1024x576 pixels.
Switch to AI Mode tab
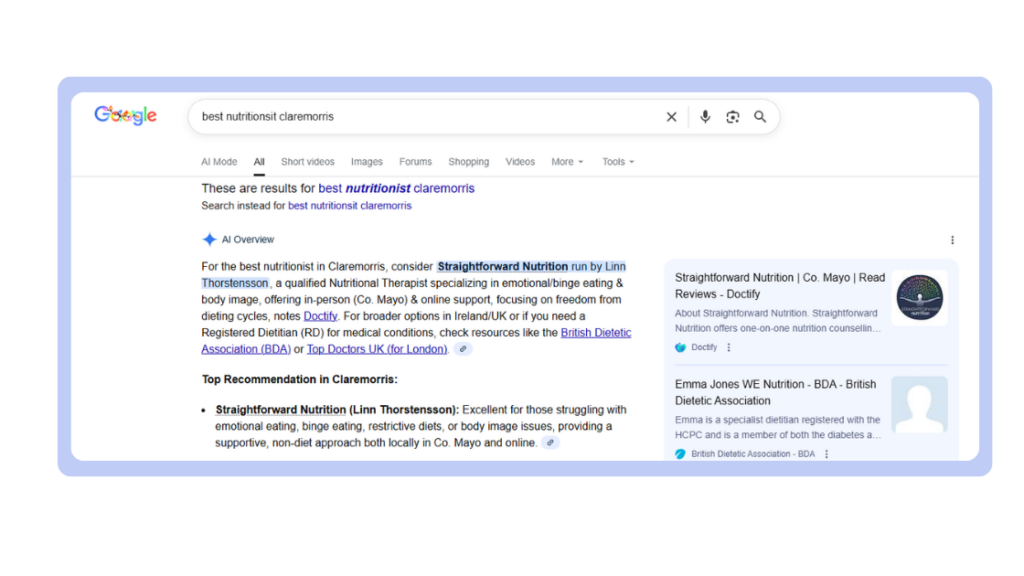pos(219,162)
